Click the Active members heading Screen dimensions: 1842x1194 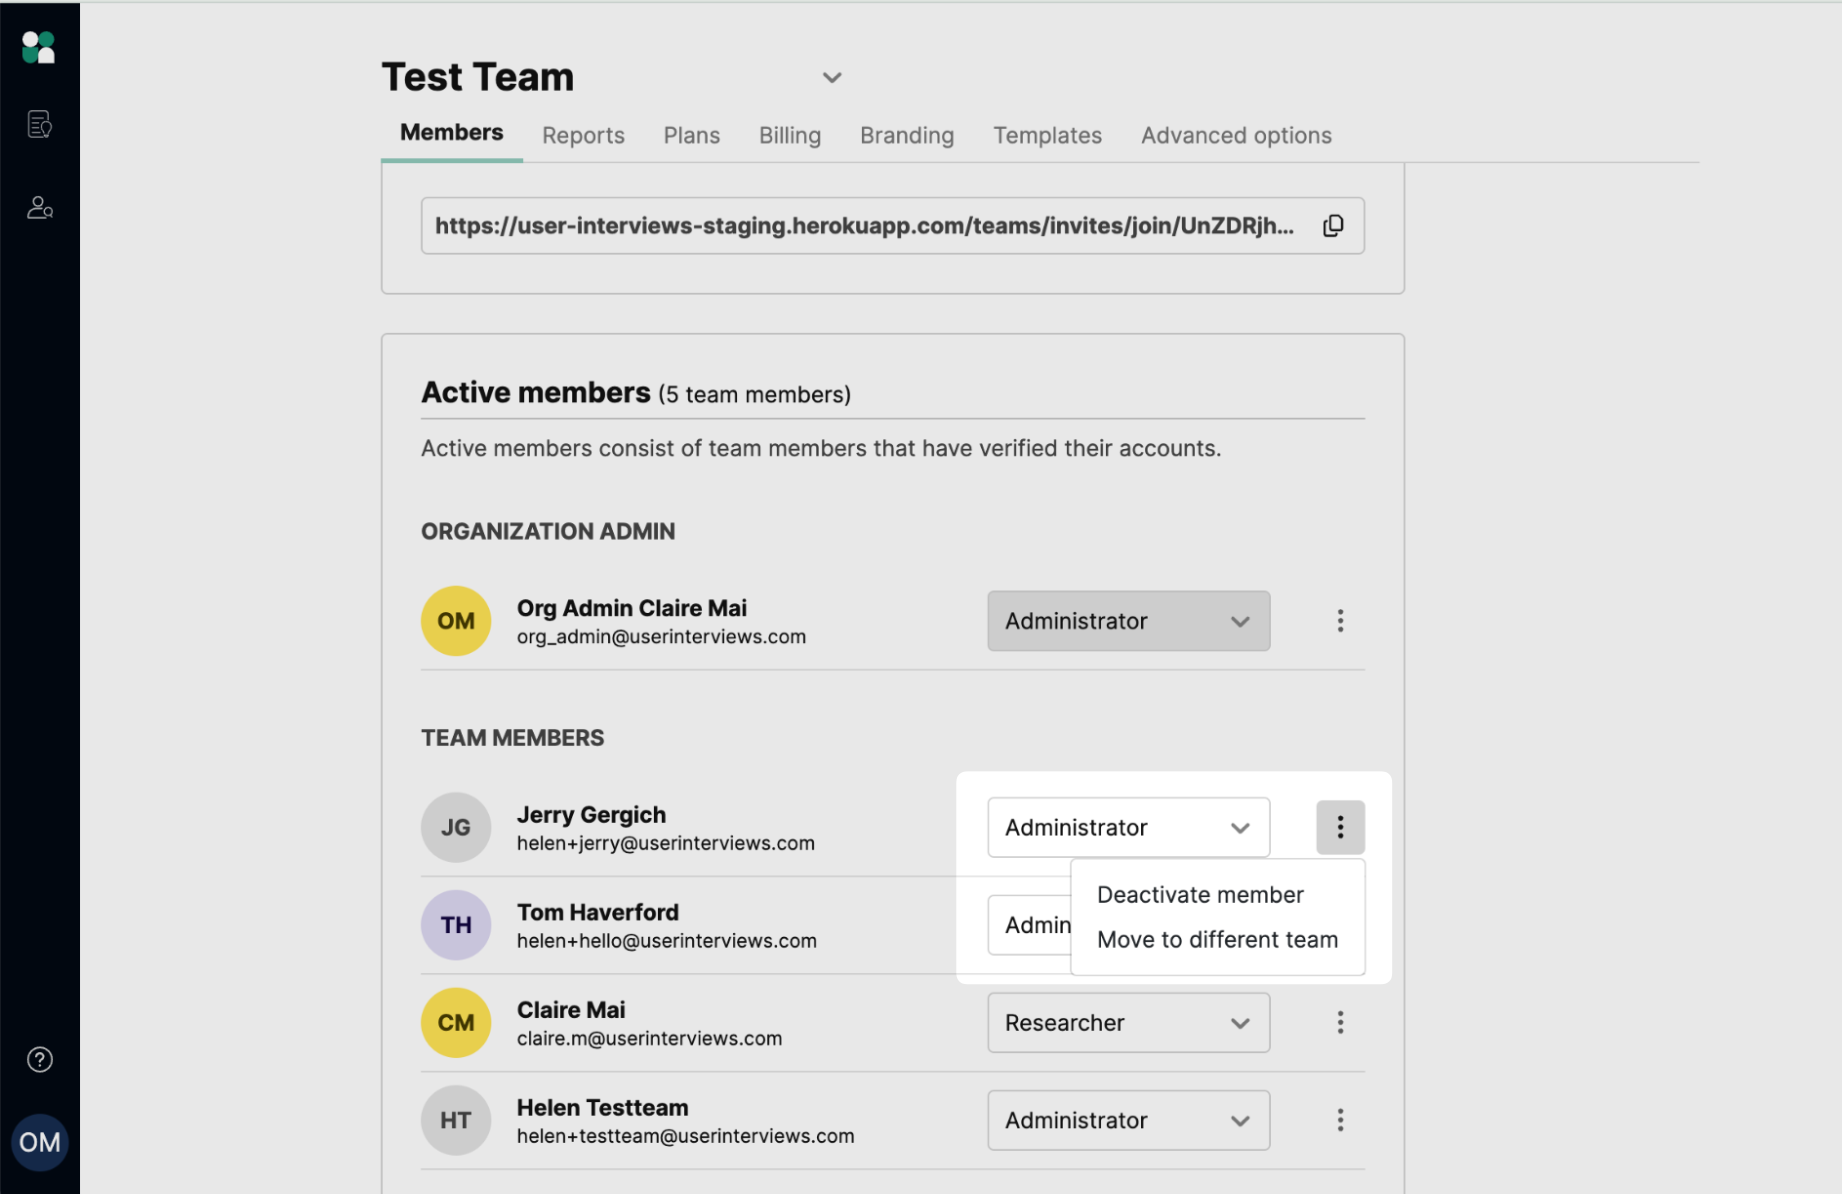tap(536, 392)
